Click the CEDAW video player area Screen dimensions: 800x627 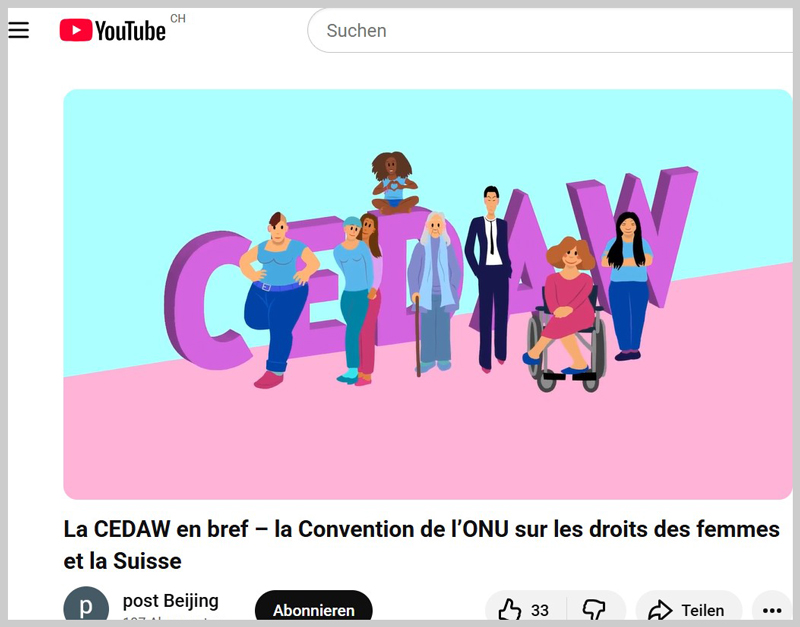428,294
